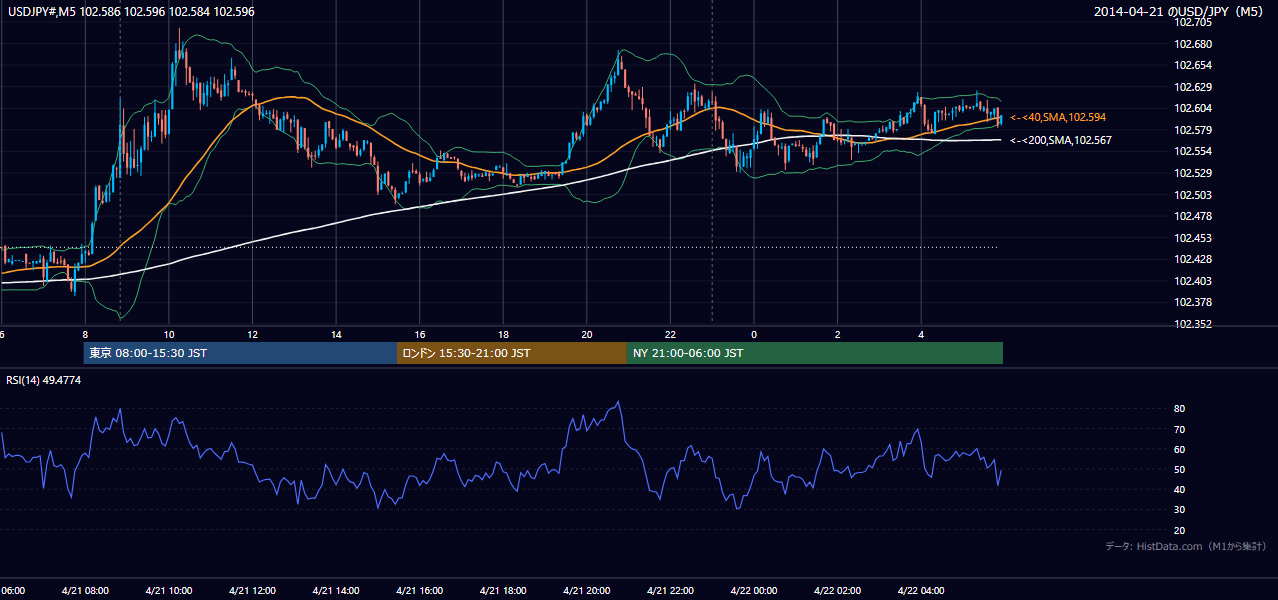Click the 4/21 20:00 time axis label

[x=586, y=591]
